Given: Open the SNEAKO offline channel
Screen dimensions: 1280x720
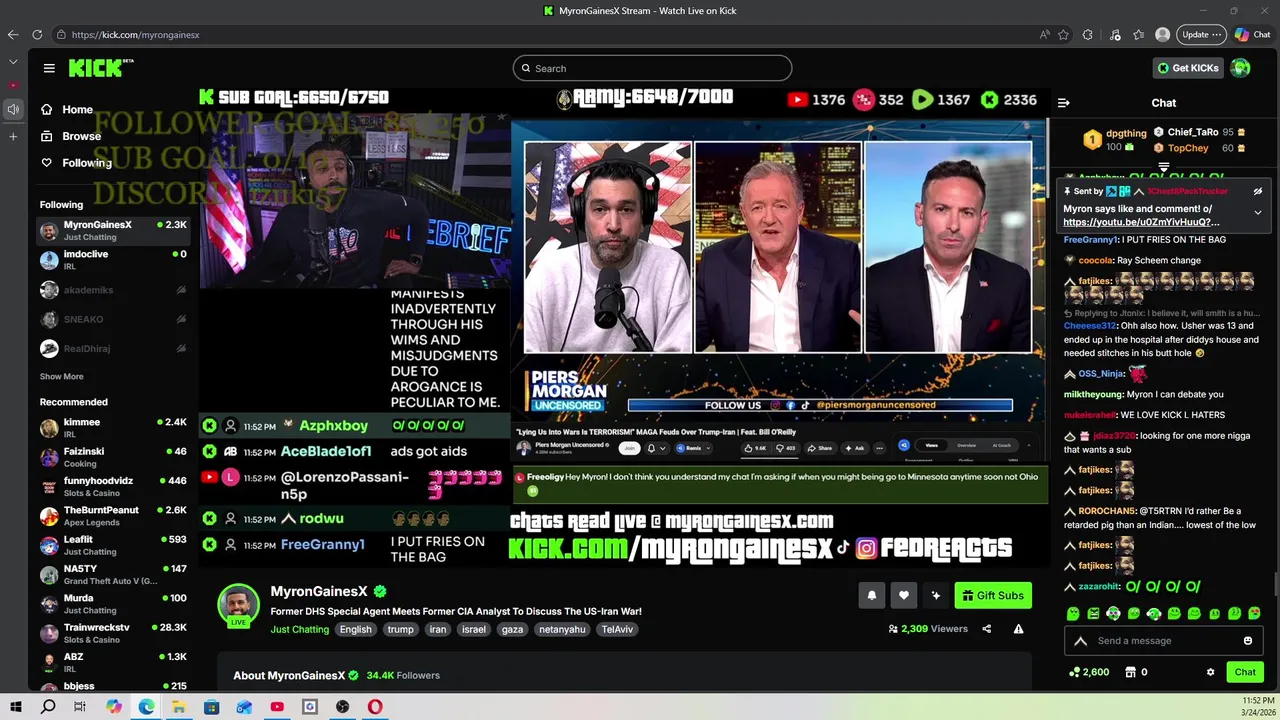Looking at the screenshot, I should pos(113,319).
